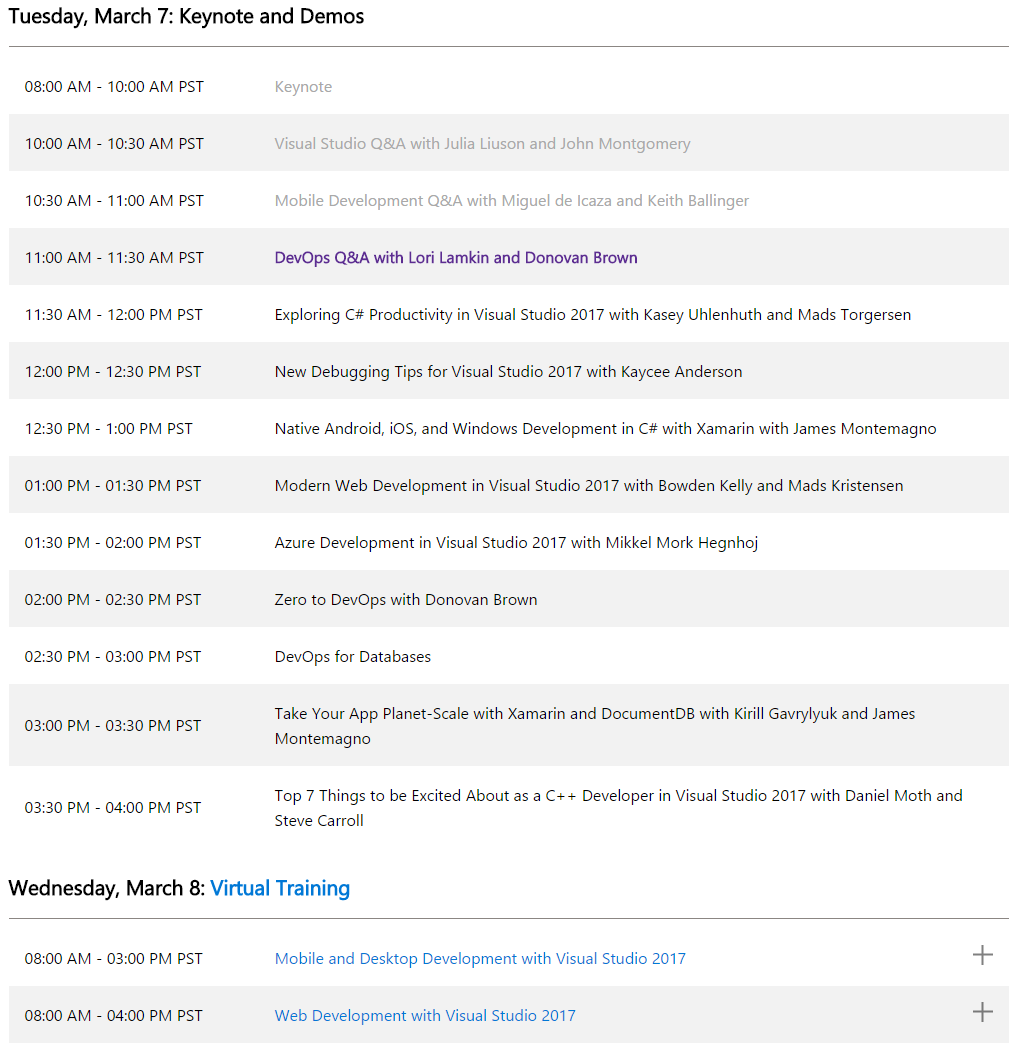The height and width of the screenshot is (1056, 1014).
Task: Select the Exploring C# Productivity session
Action: [592, 314]
